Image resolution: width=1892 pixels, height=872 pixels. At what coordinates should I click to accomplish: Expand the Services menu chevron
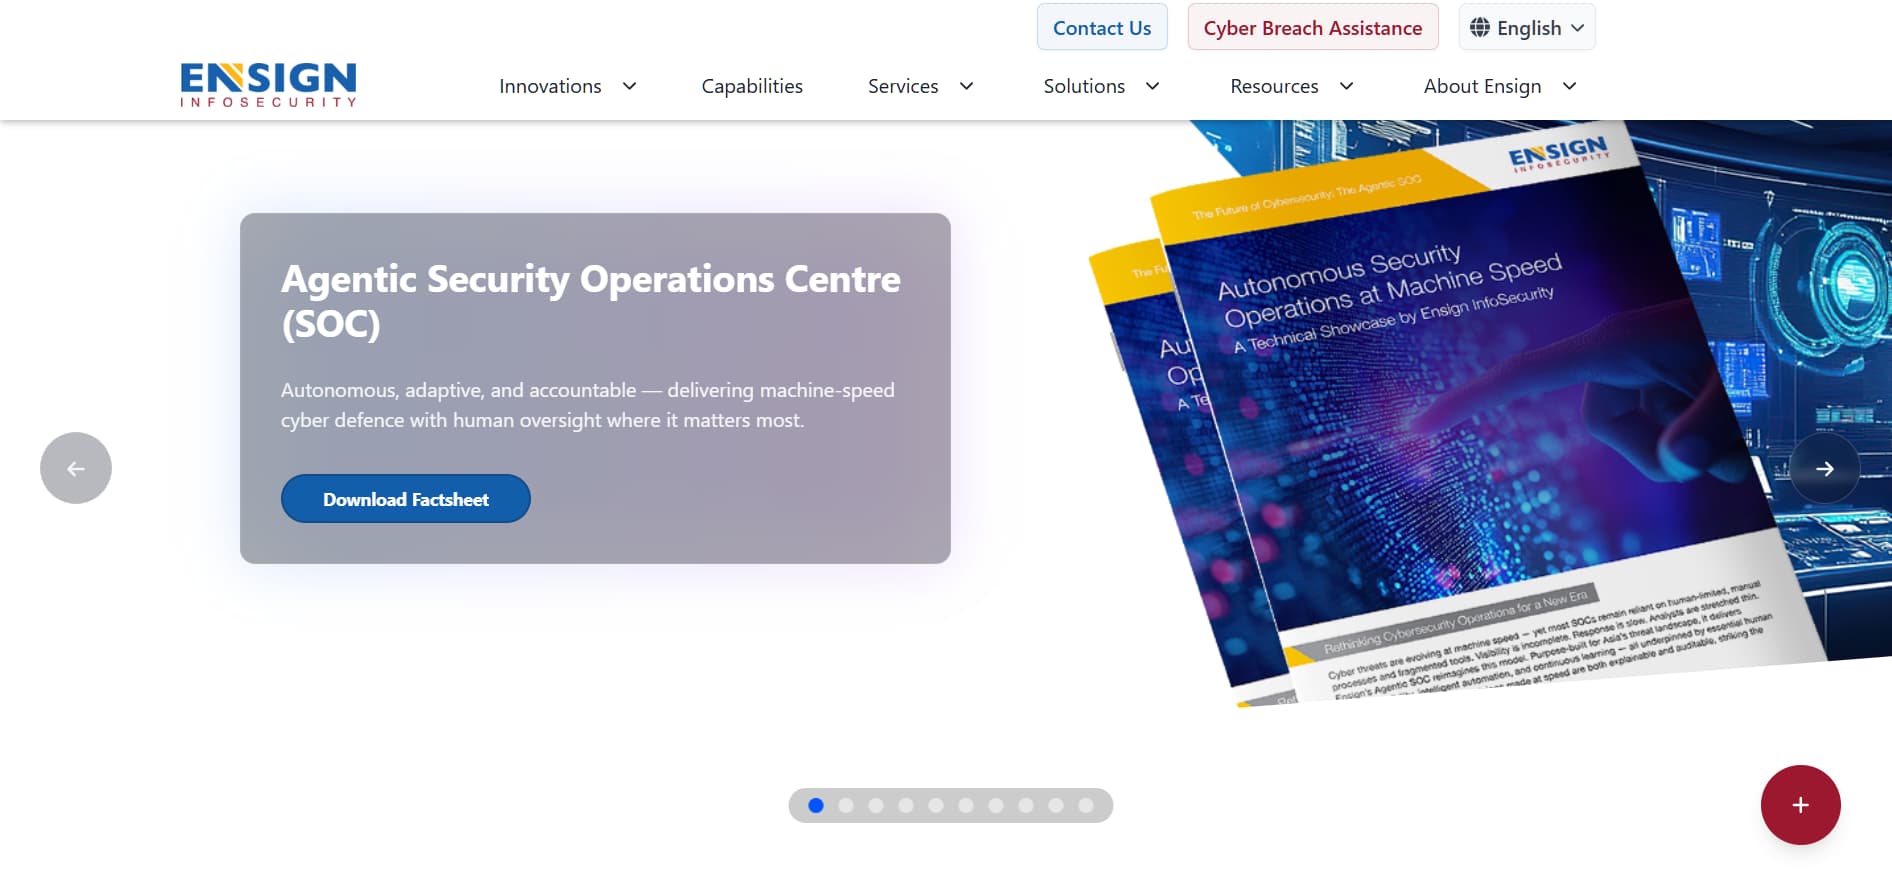click(966, 86)
